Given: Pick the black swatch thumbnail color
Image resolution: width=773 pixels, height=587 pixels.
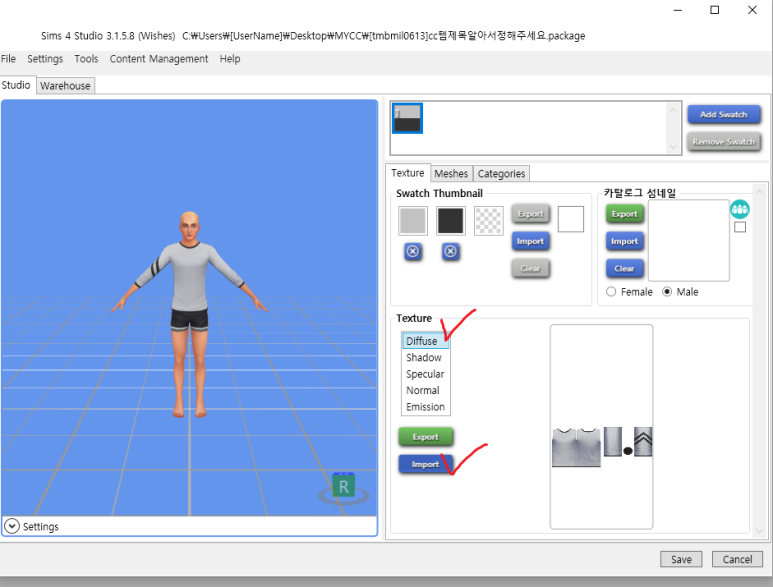Looking at the screenshot, I should (451, 220).
